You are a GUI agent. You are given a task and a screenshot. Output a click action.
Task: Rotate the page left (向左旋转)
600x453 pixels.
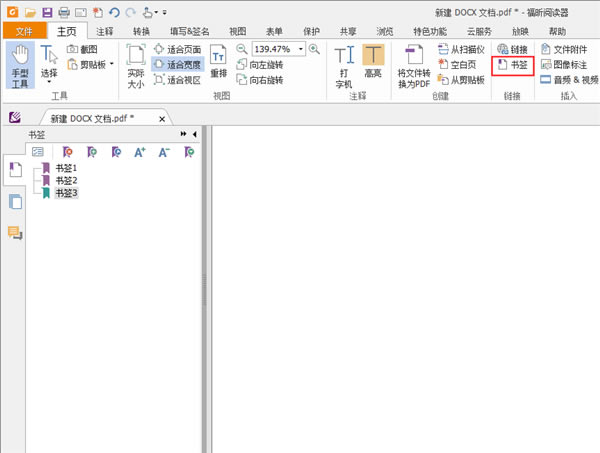(x=260, y=65)
